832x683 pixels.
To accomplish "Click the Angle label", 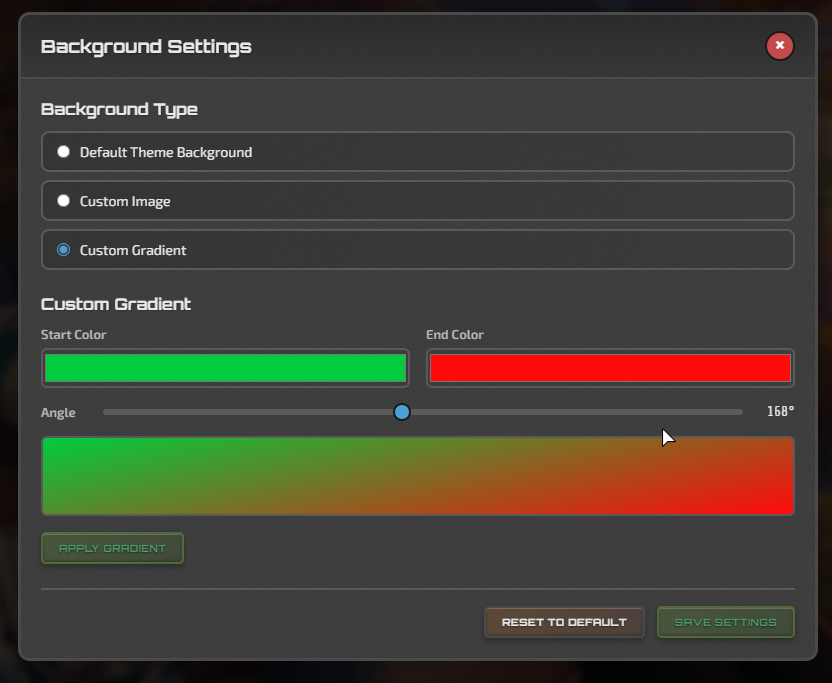I will (58, 413).
